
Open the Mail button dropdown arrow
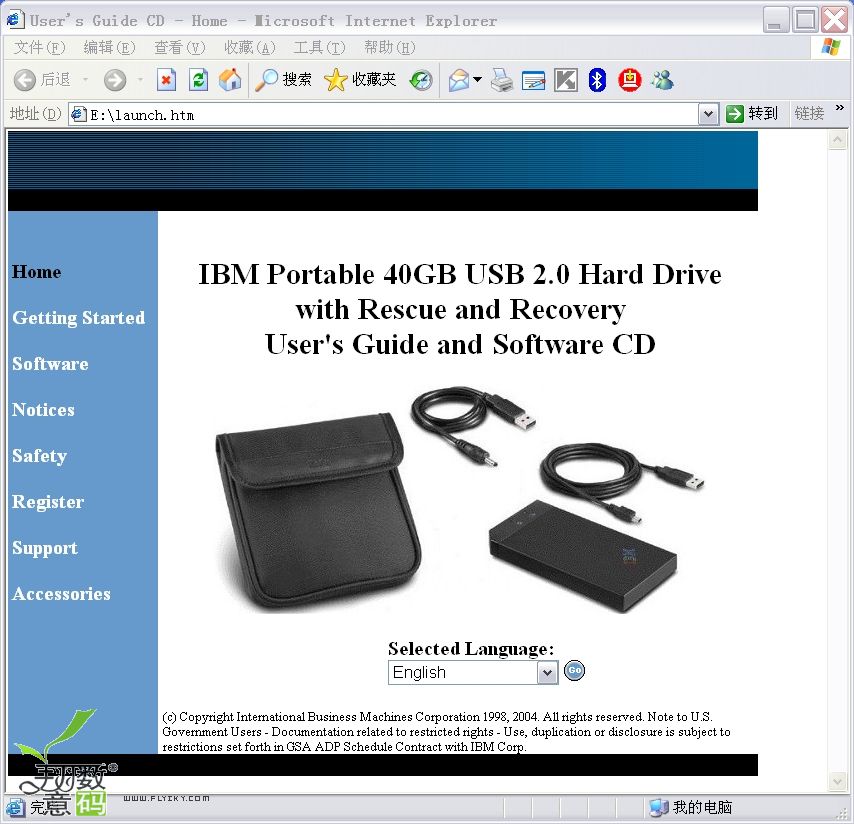pos(478,80)
